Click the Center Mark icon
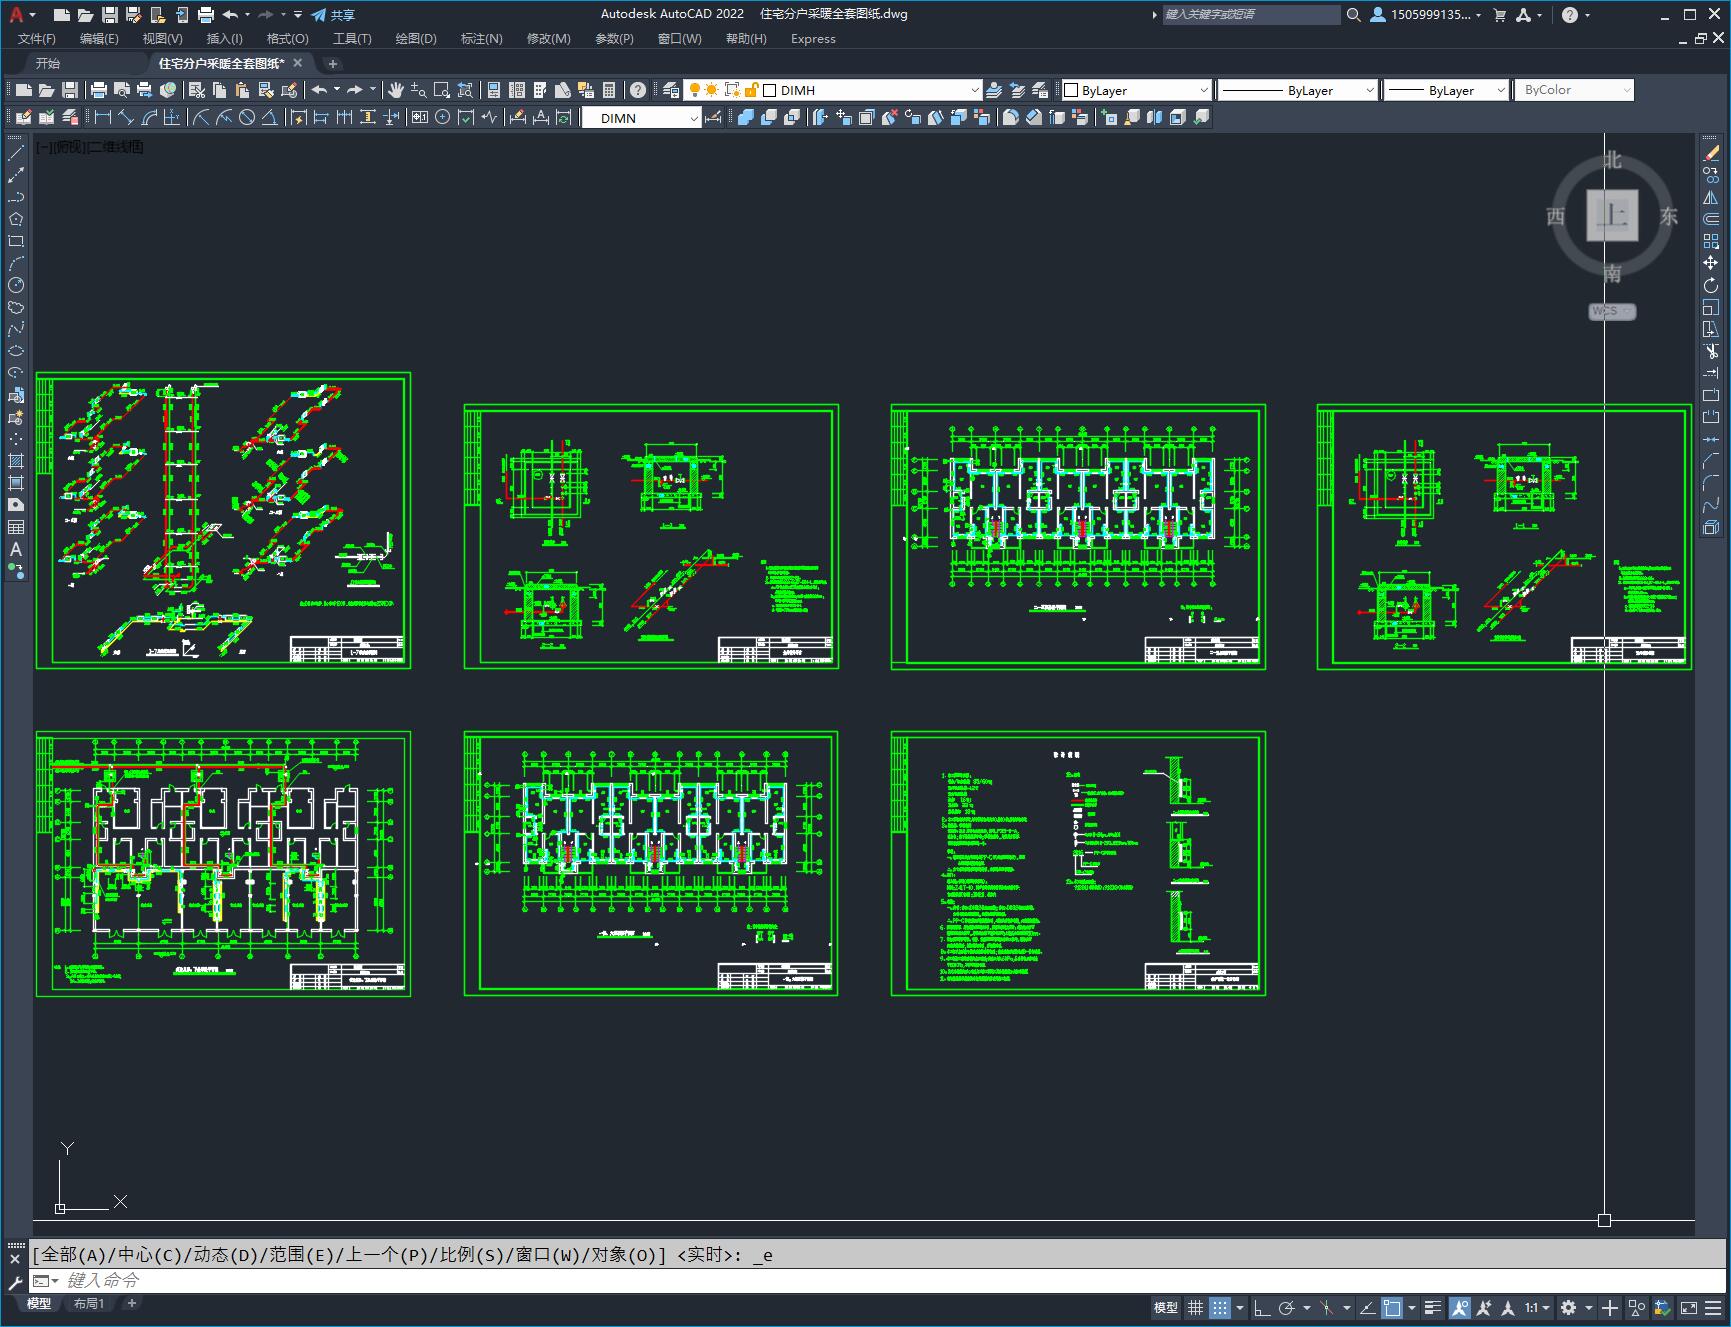The width and height of the screenshot is (1731, 1327). (443, 118)
